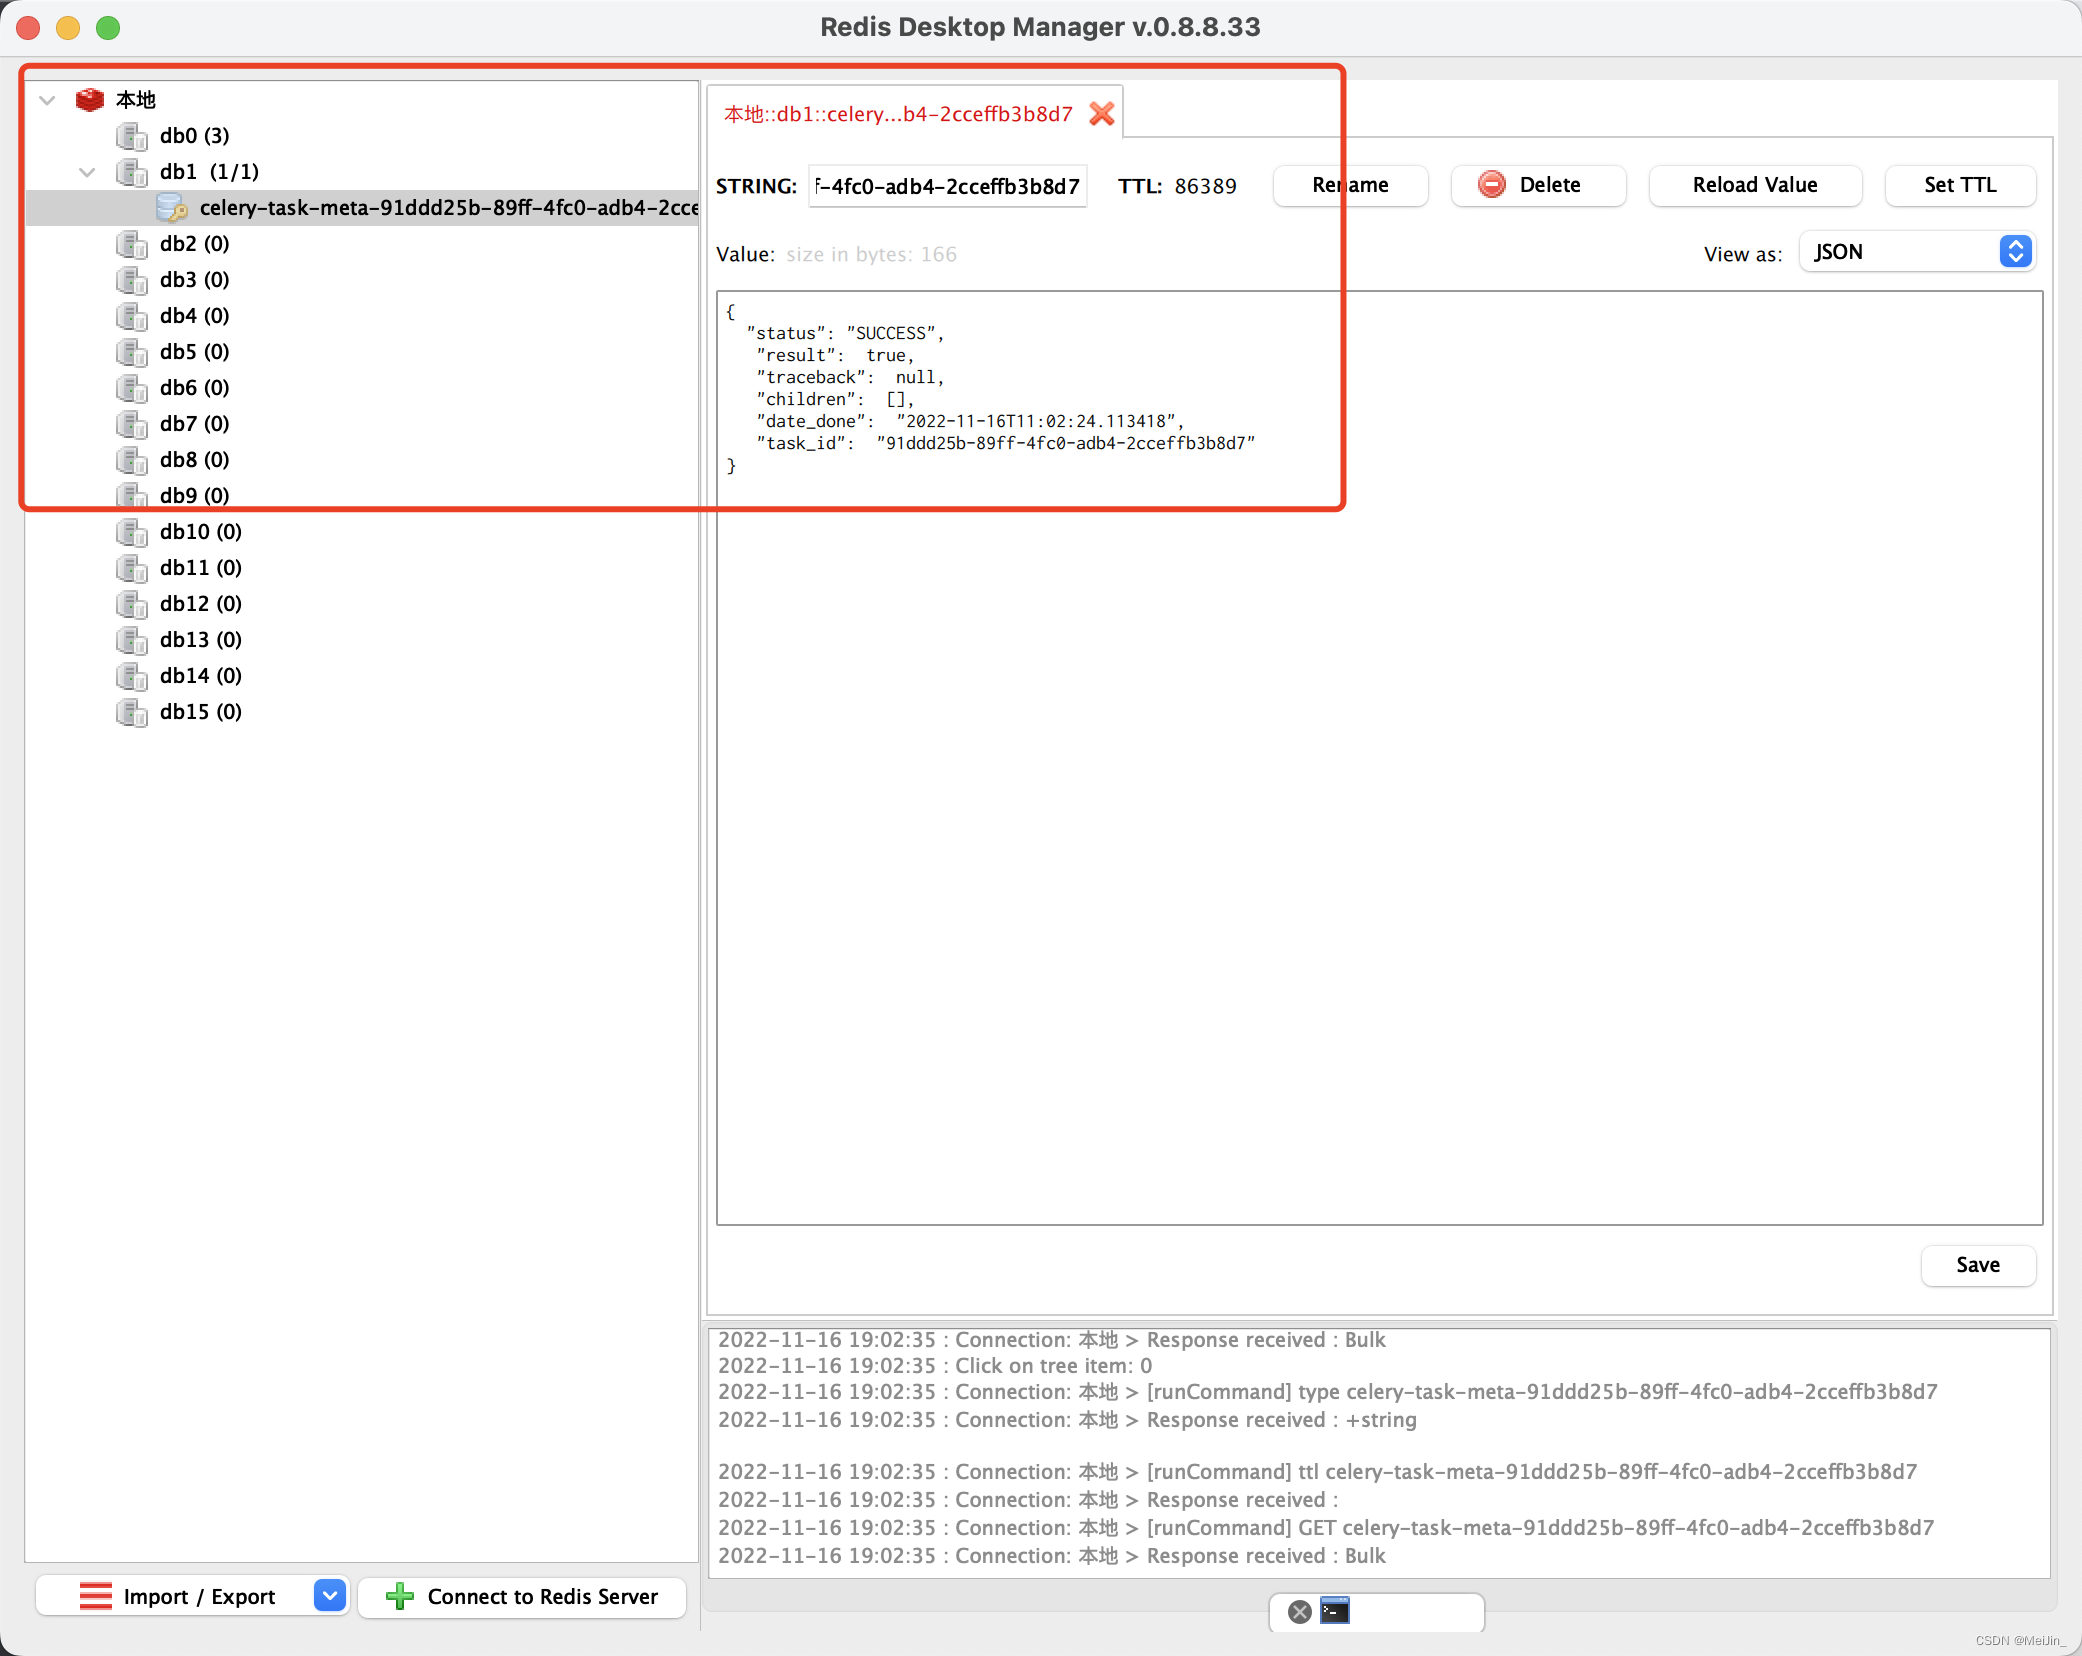The height and width of the screenshot is (1656, 2082).
Task: Click the db15 database icon
Action: coord(131,712)
